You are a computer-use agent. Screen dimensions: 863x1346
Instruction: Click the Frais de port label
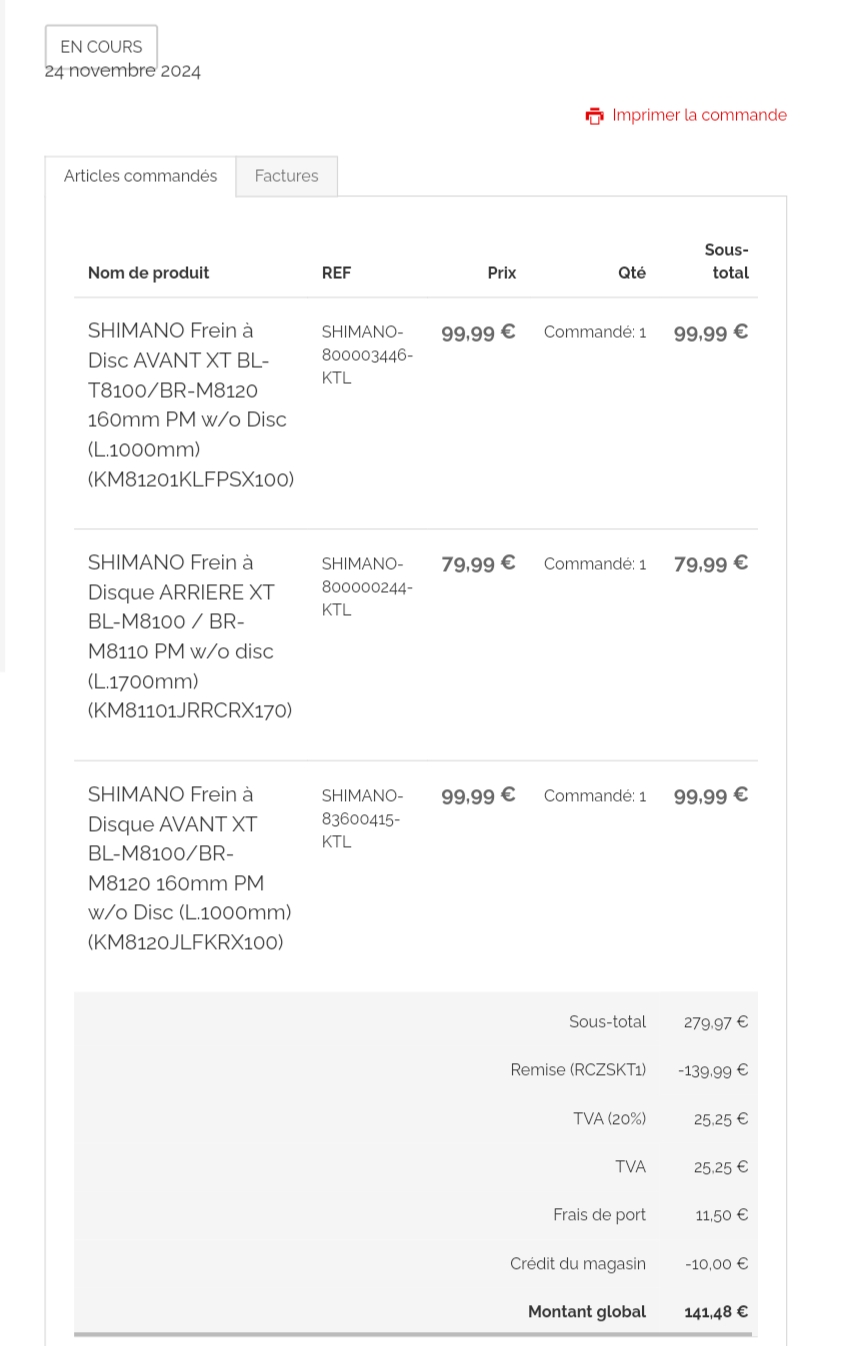(599, 1215)
